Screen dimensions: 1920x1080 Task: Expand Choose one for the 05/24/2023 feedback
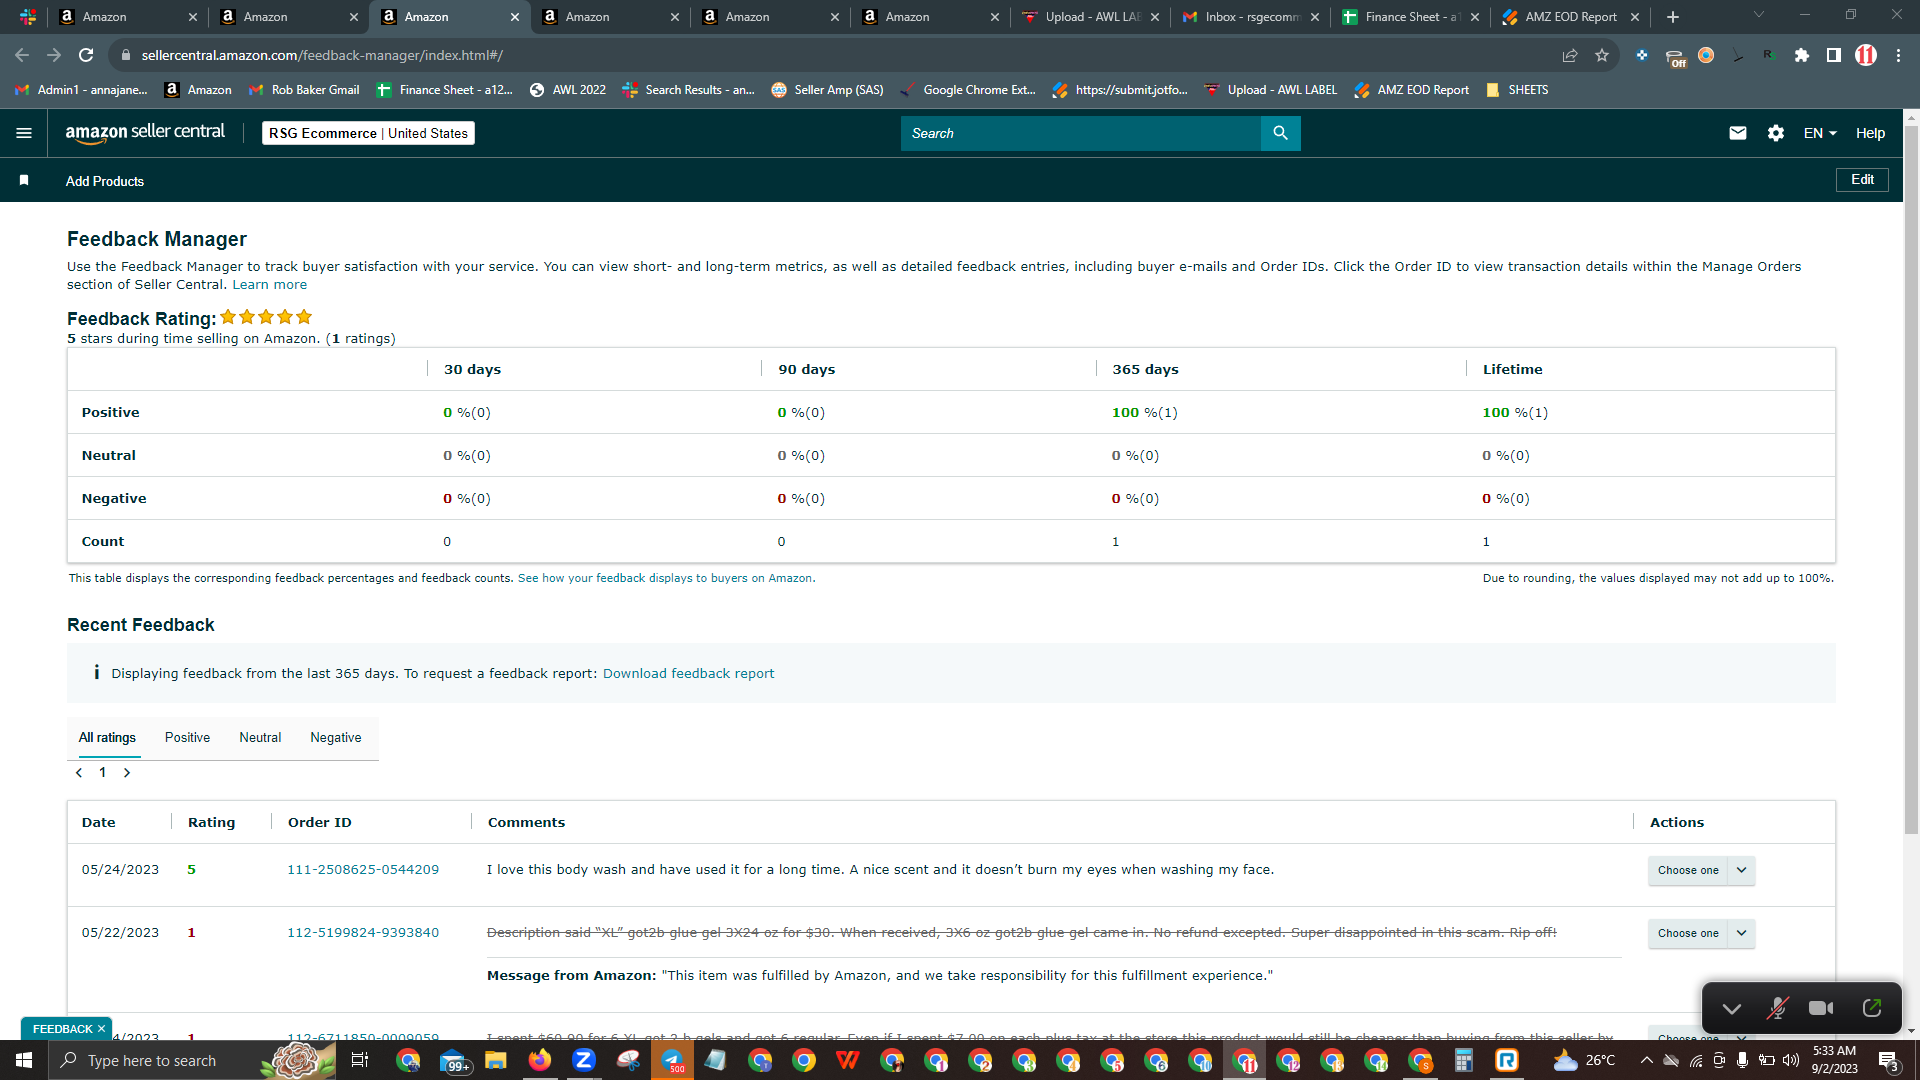point(1701,870)
